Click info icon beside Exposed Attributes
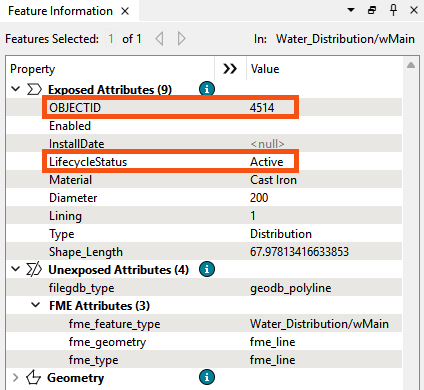This screenshot has height=390, width=424. pyautogui.click(x=207, y=89)
